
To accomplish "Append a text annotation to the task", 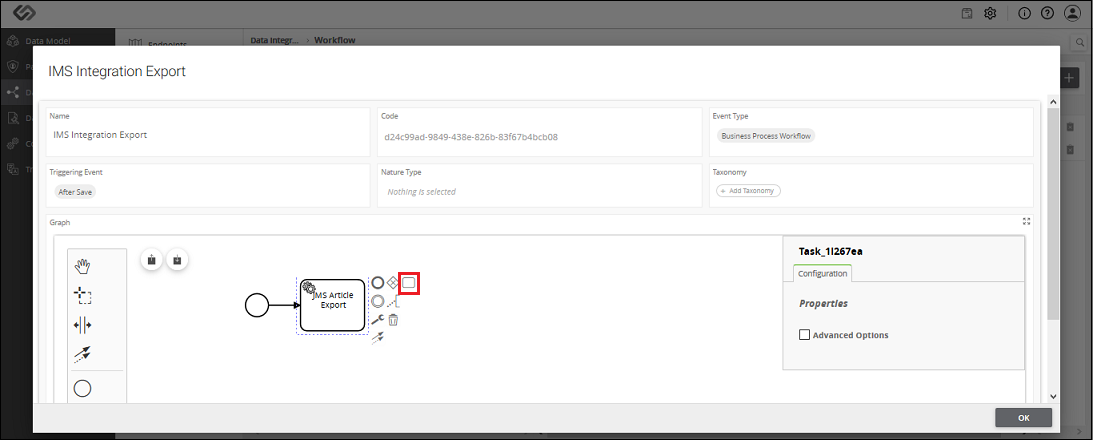I will click(x=393, y=301).
